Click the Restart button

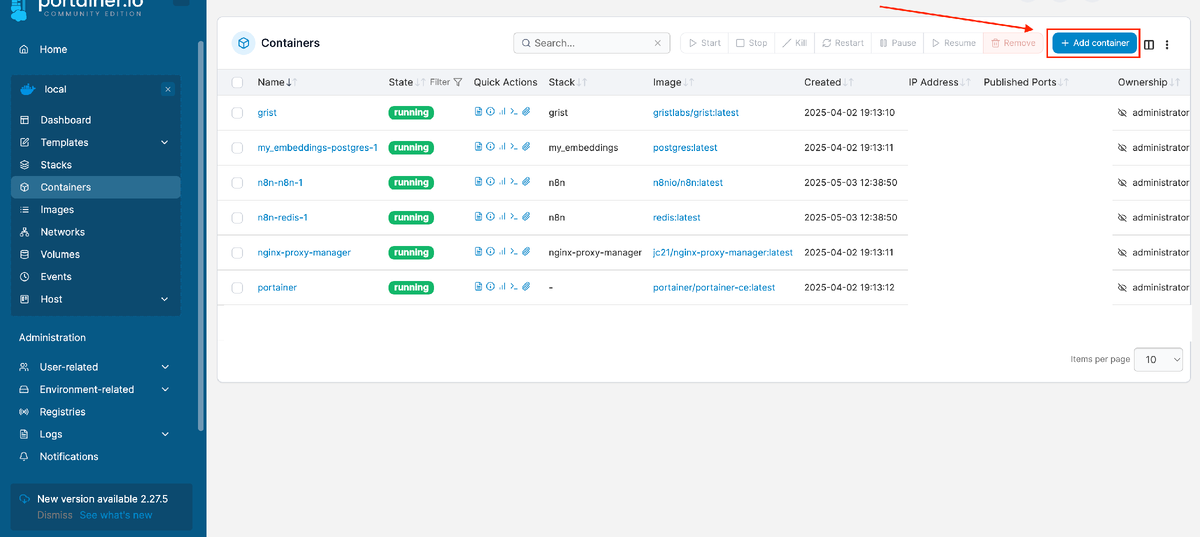click(842, 43)
